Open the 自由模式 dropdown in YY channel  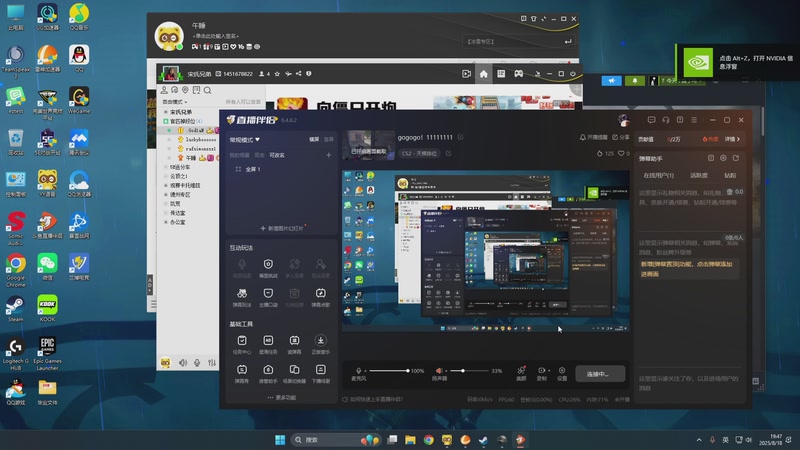click(174, 102)
